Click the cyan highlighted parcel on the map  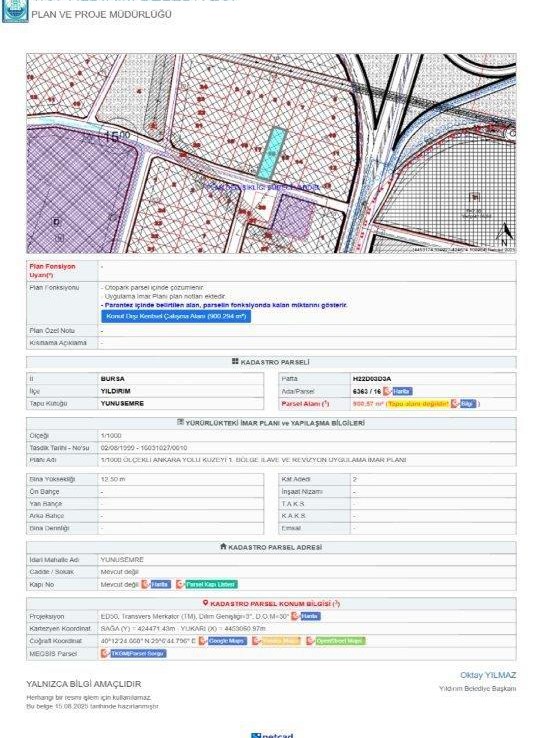tap(273, 153)
